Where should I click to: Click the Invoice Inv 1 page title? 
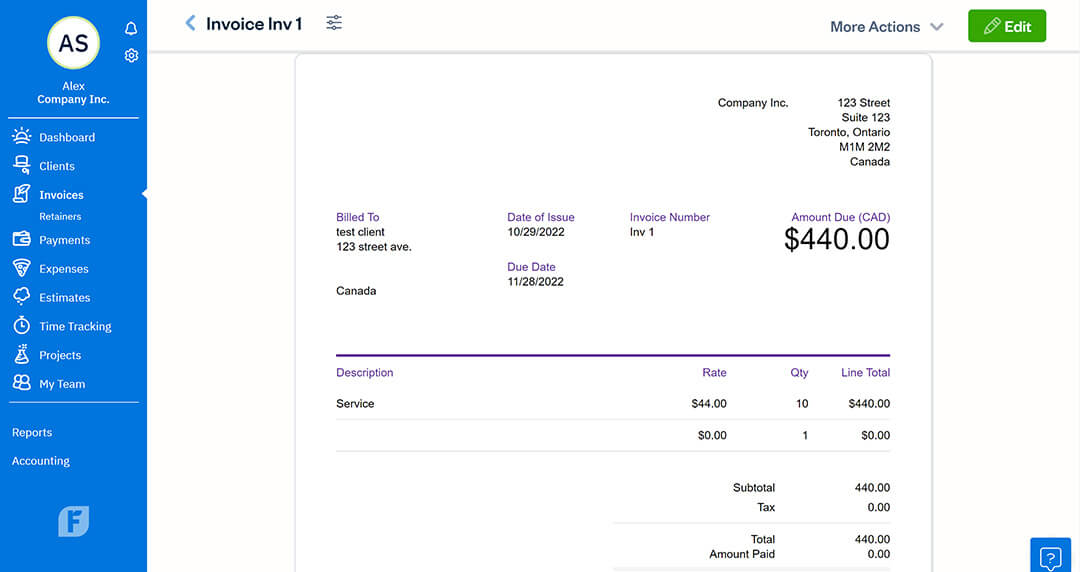(x=254, y=24)
